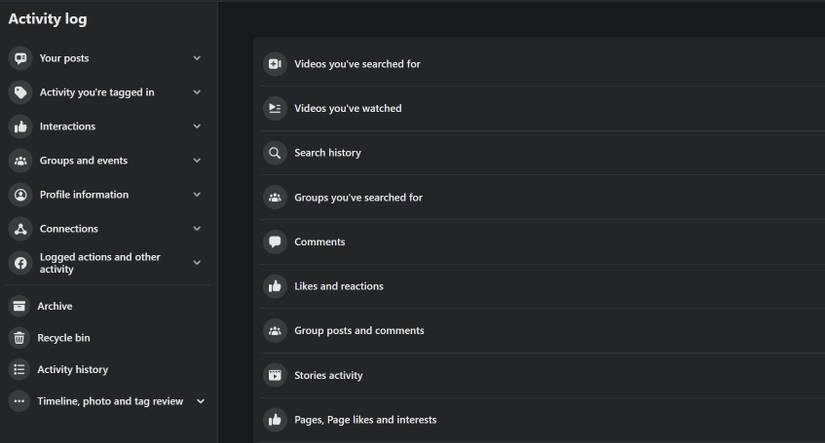The image size is (825, 443).
Task: Open Activity you're tagged in section
Action: tap(107, 92)
